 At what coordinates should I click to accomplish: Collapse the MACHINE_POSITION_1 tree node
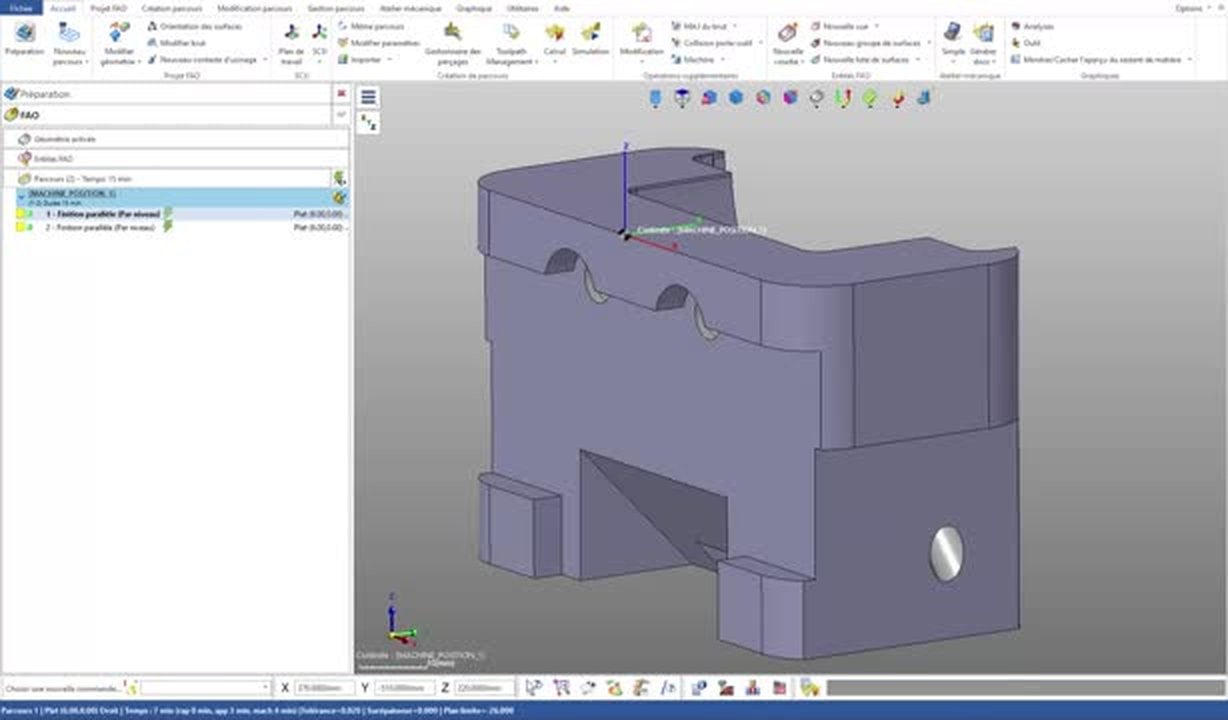21,197
